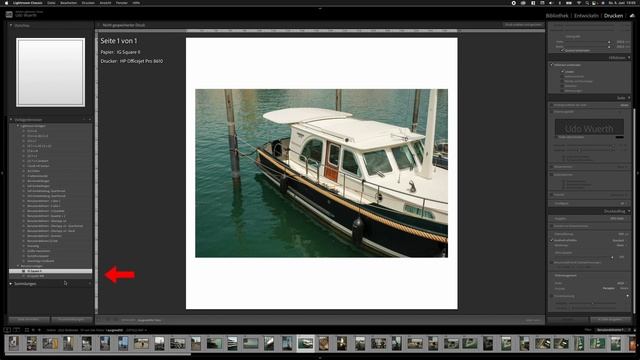Switch to grid view icon in filmstrip bar
Screen dimensions: 640x360
pyautogui.click(x=27, y=330)
